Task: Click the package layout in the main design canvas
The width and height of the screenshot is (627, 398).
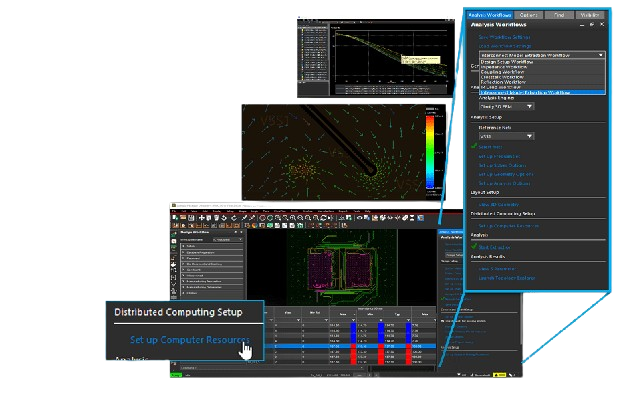Action: (x=342, y=267)
